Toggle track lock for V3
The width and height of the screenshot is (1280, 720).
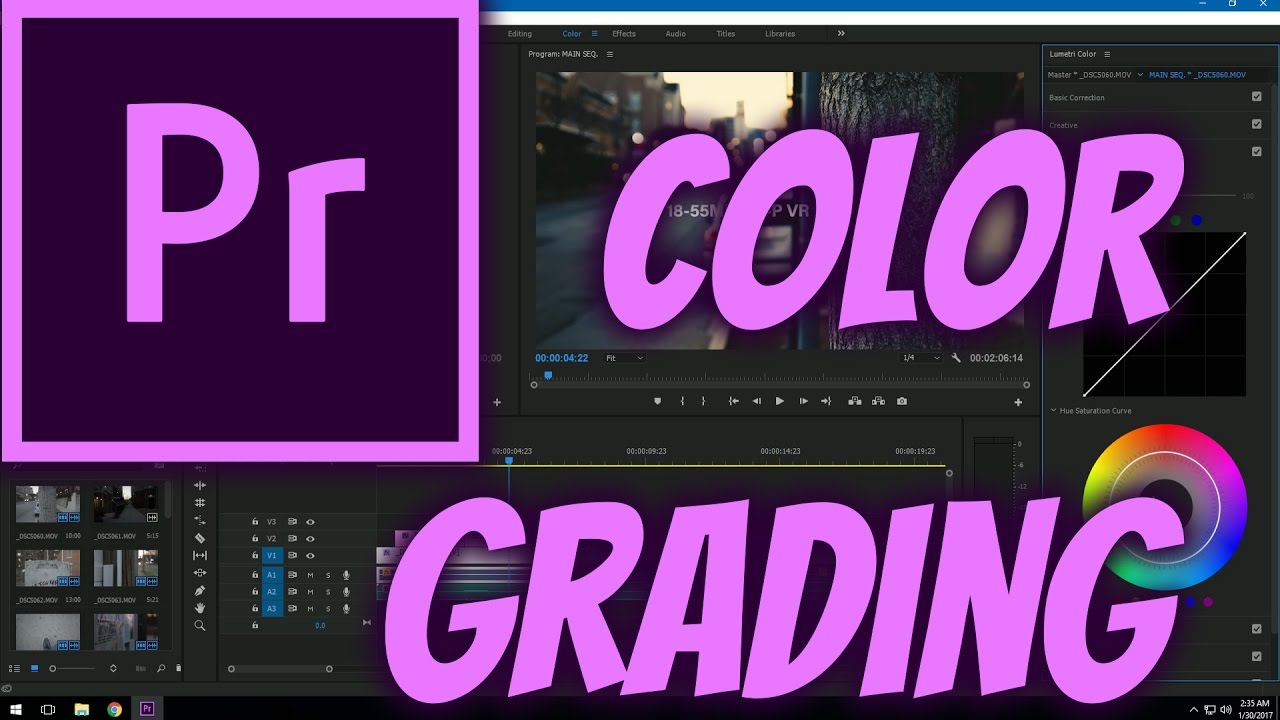point(255,522)
